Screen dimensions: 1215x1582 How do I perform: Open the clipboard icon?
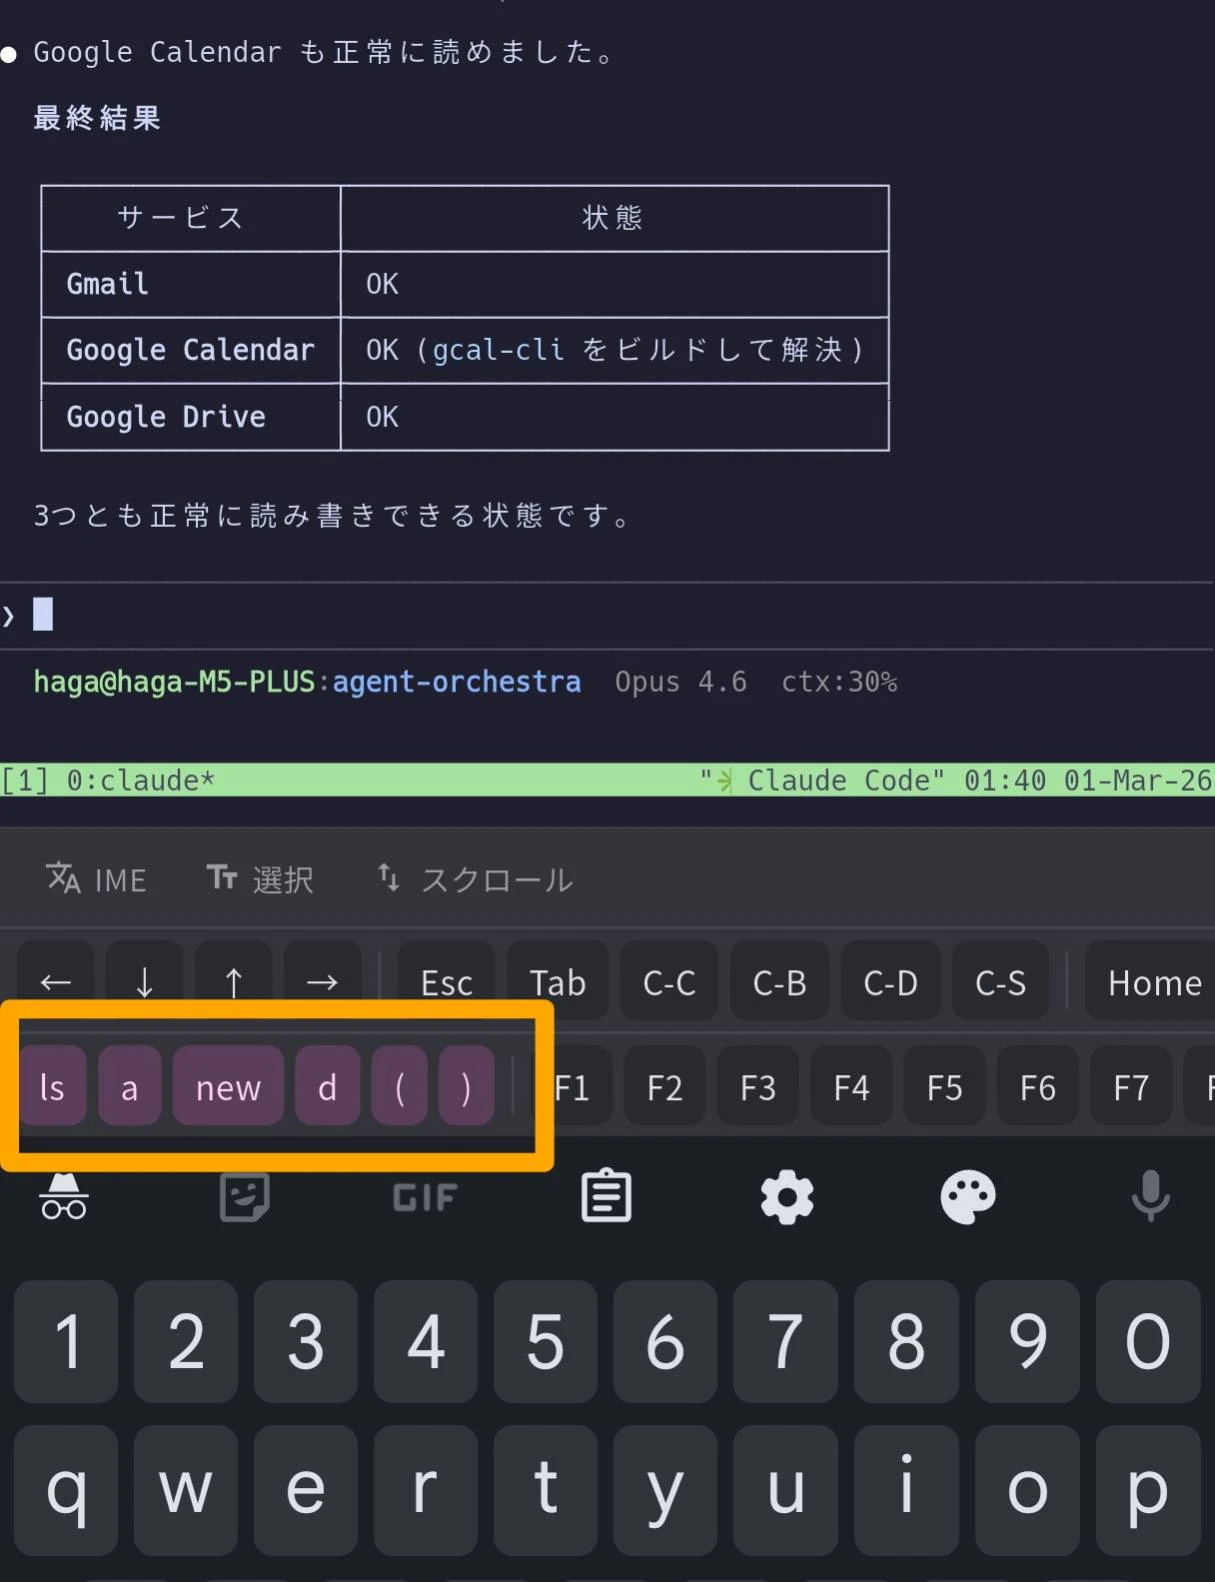point(606,1196)
